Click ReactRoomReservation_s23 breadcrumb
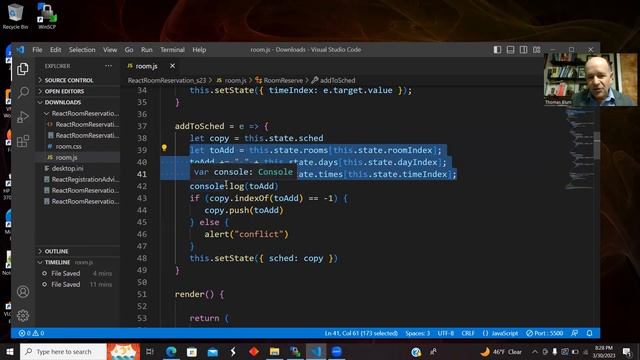640x360 pixels. point(167,80)
